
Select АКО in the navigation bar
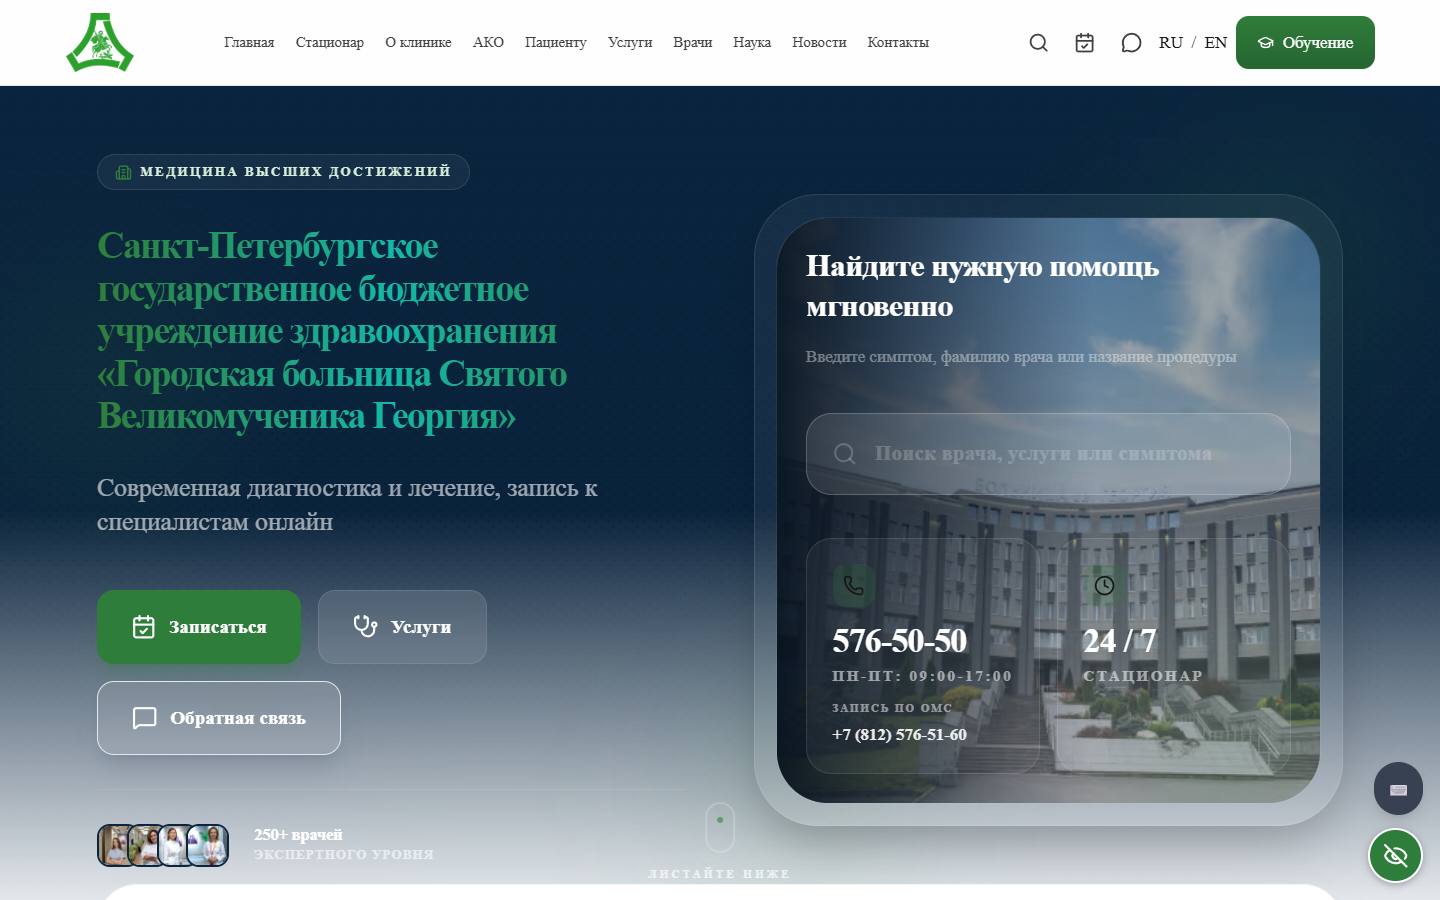coord(488,43)
